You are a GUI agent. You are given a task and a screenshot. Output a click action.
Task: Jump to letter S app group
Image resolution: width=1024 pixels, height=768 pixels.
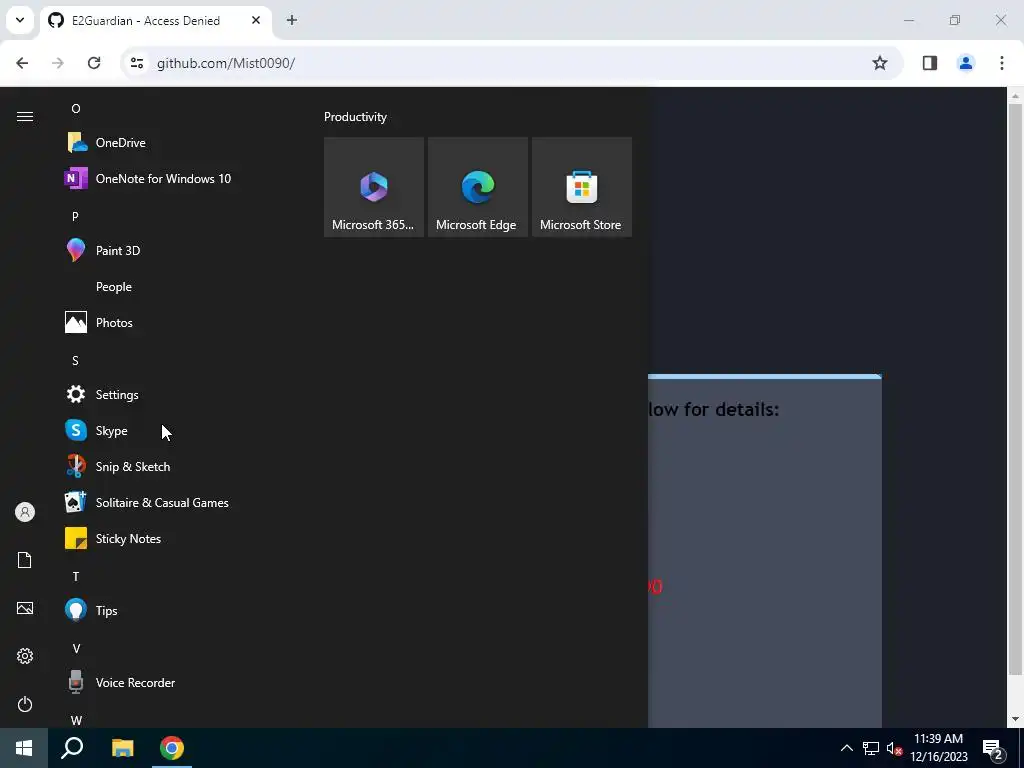tap(75, 360)
